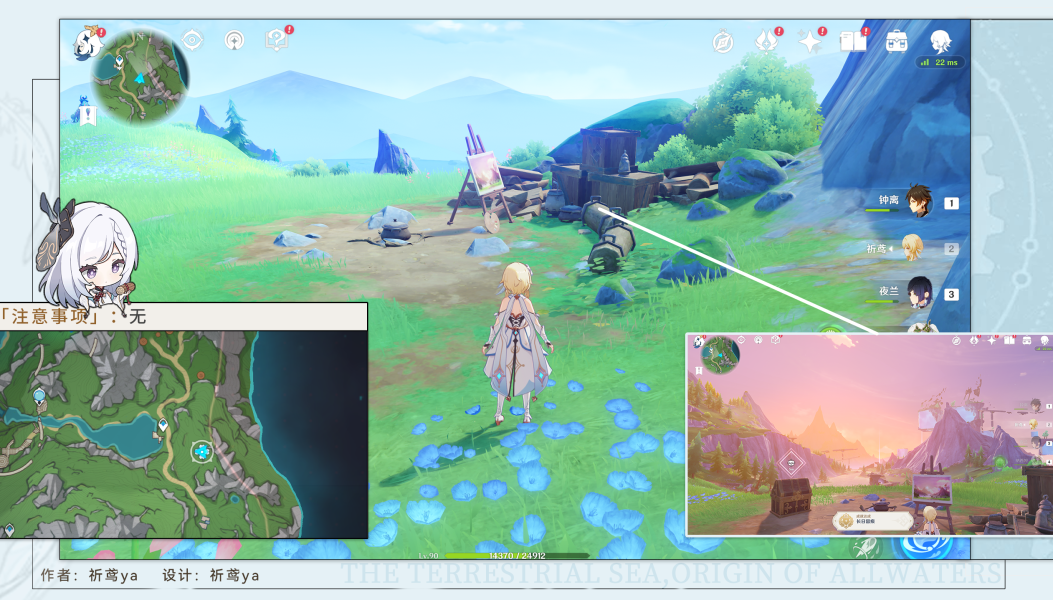Open the Events wings icon

coord(766,42)
